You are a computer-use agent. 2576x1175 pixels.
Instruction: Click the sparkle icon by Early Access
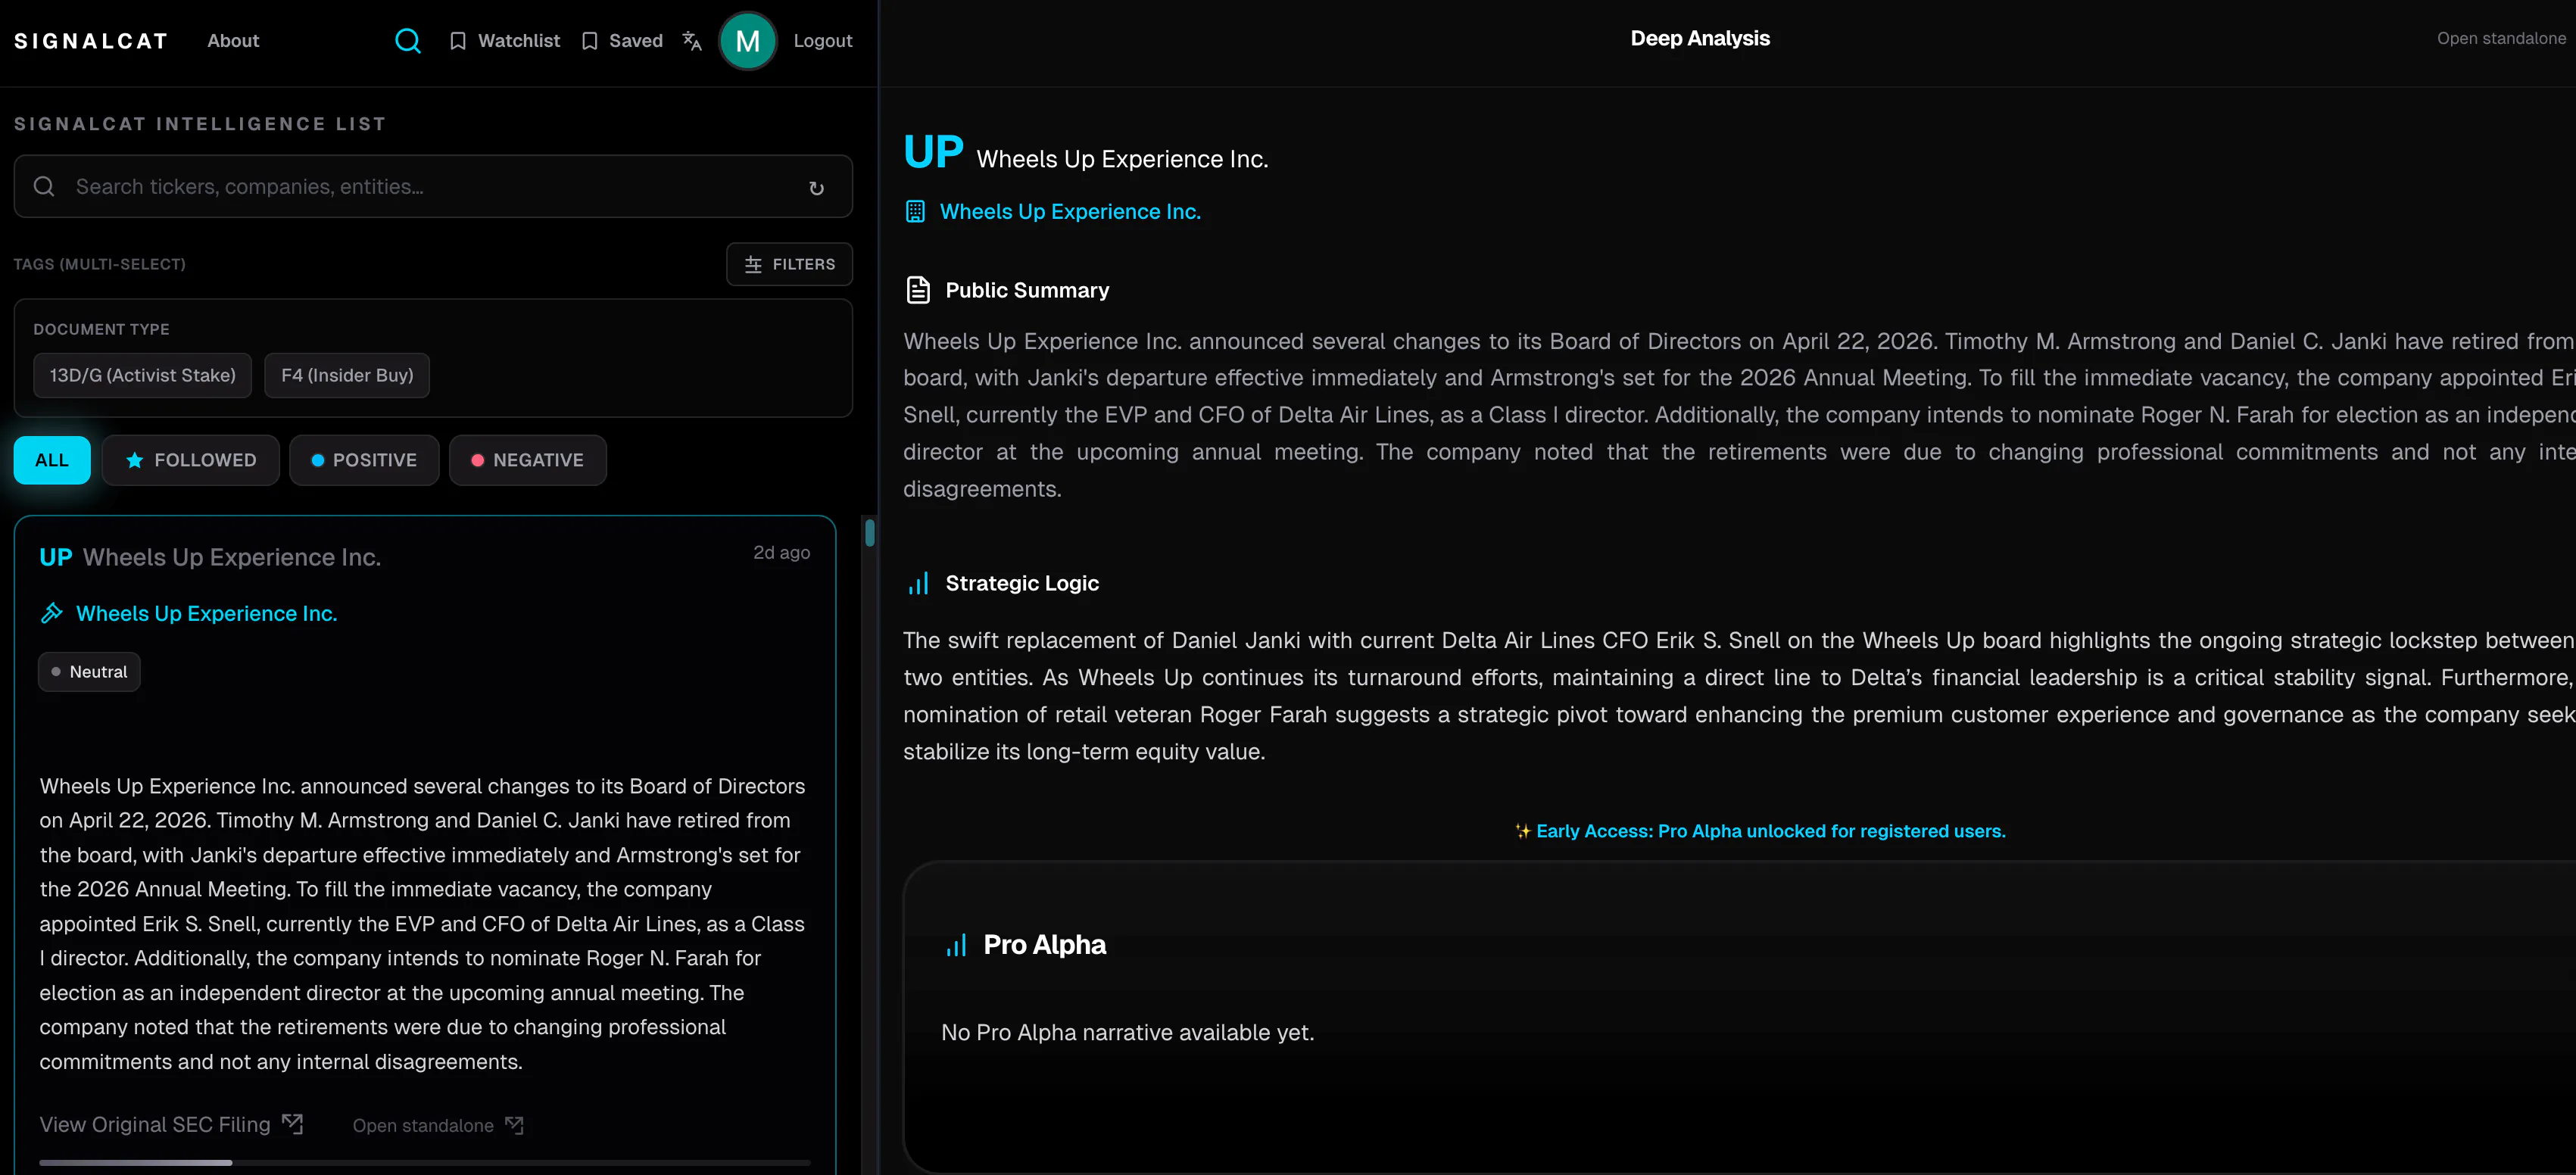pos(1523,831)
